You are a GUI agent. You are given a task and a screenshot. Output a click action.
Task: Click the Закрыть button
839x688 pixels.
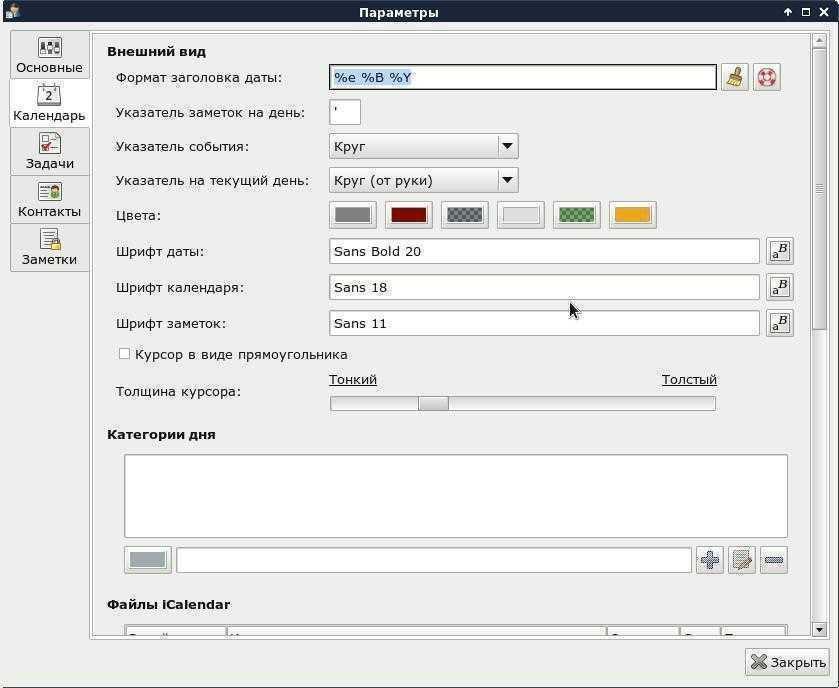(787, 662)
